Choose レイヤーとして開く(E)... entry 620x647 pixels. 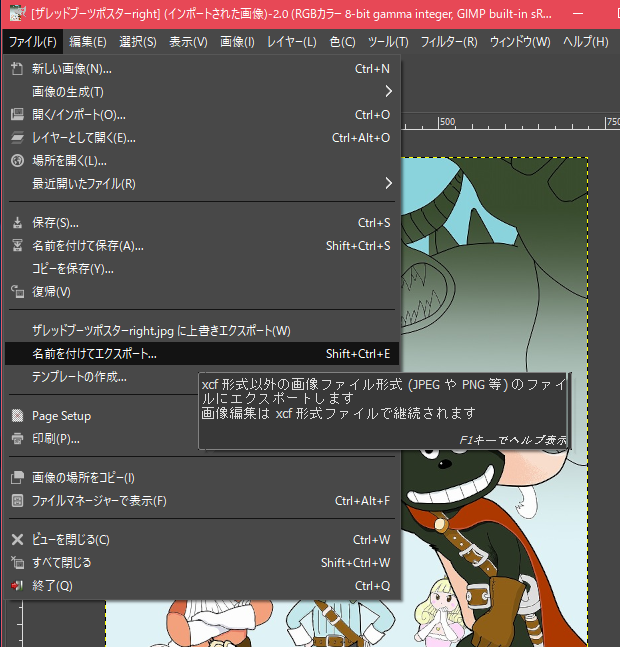pos(202,137)
